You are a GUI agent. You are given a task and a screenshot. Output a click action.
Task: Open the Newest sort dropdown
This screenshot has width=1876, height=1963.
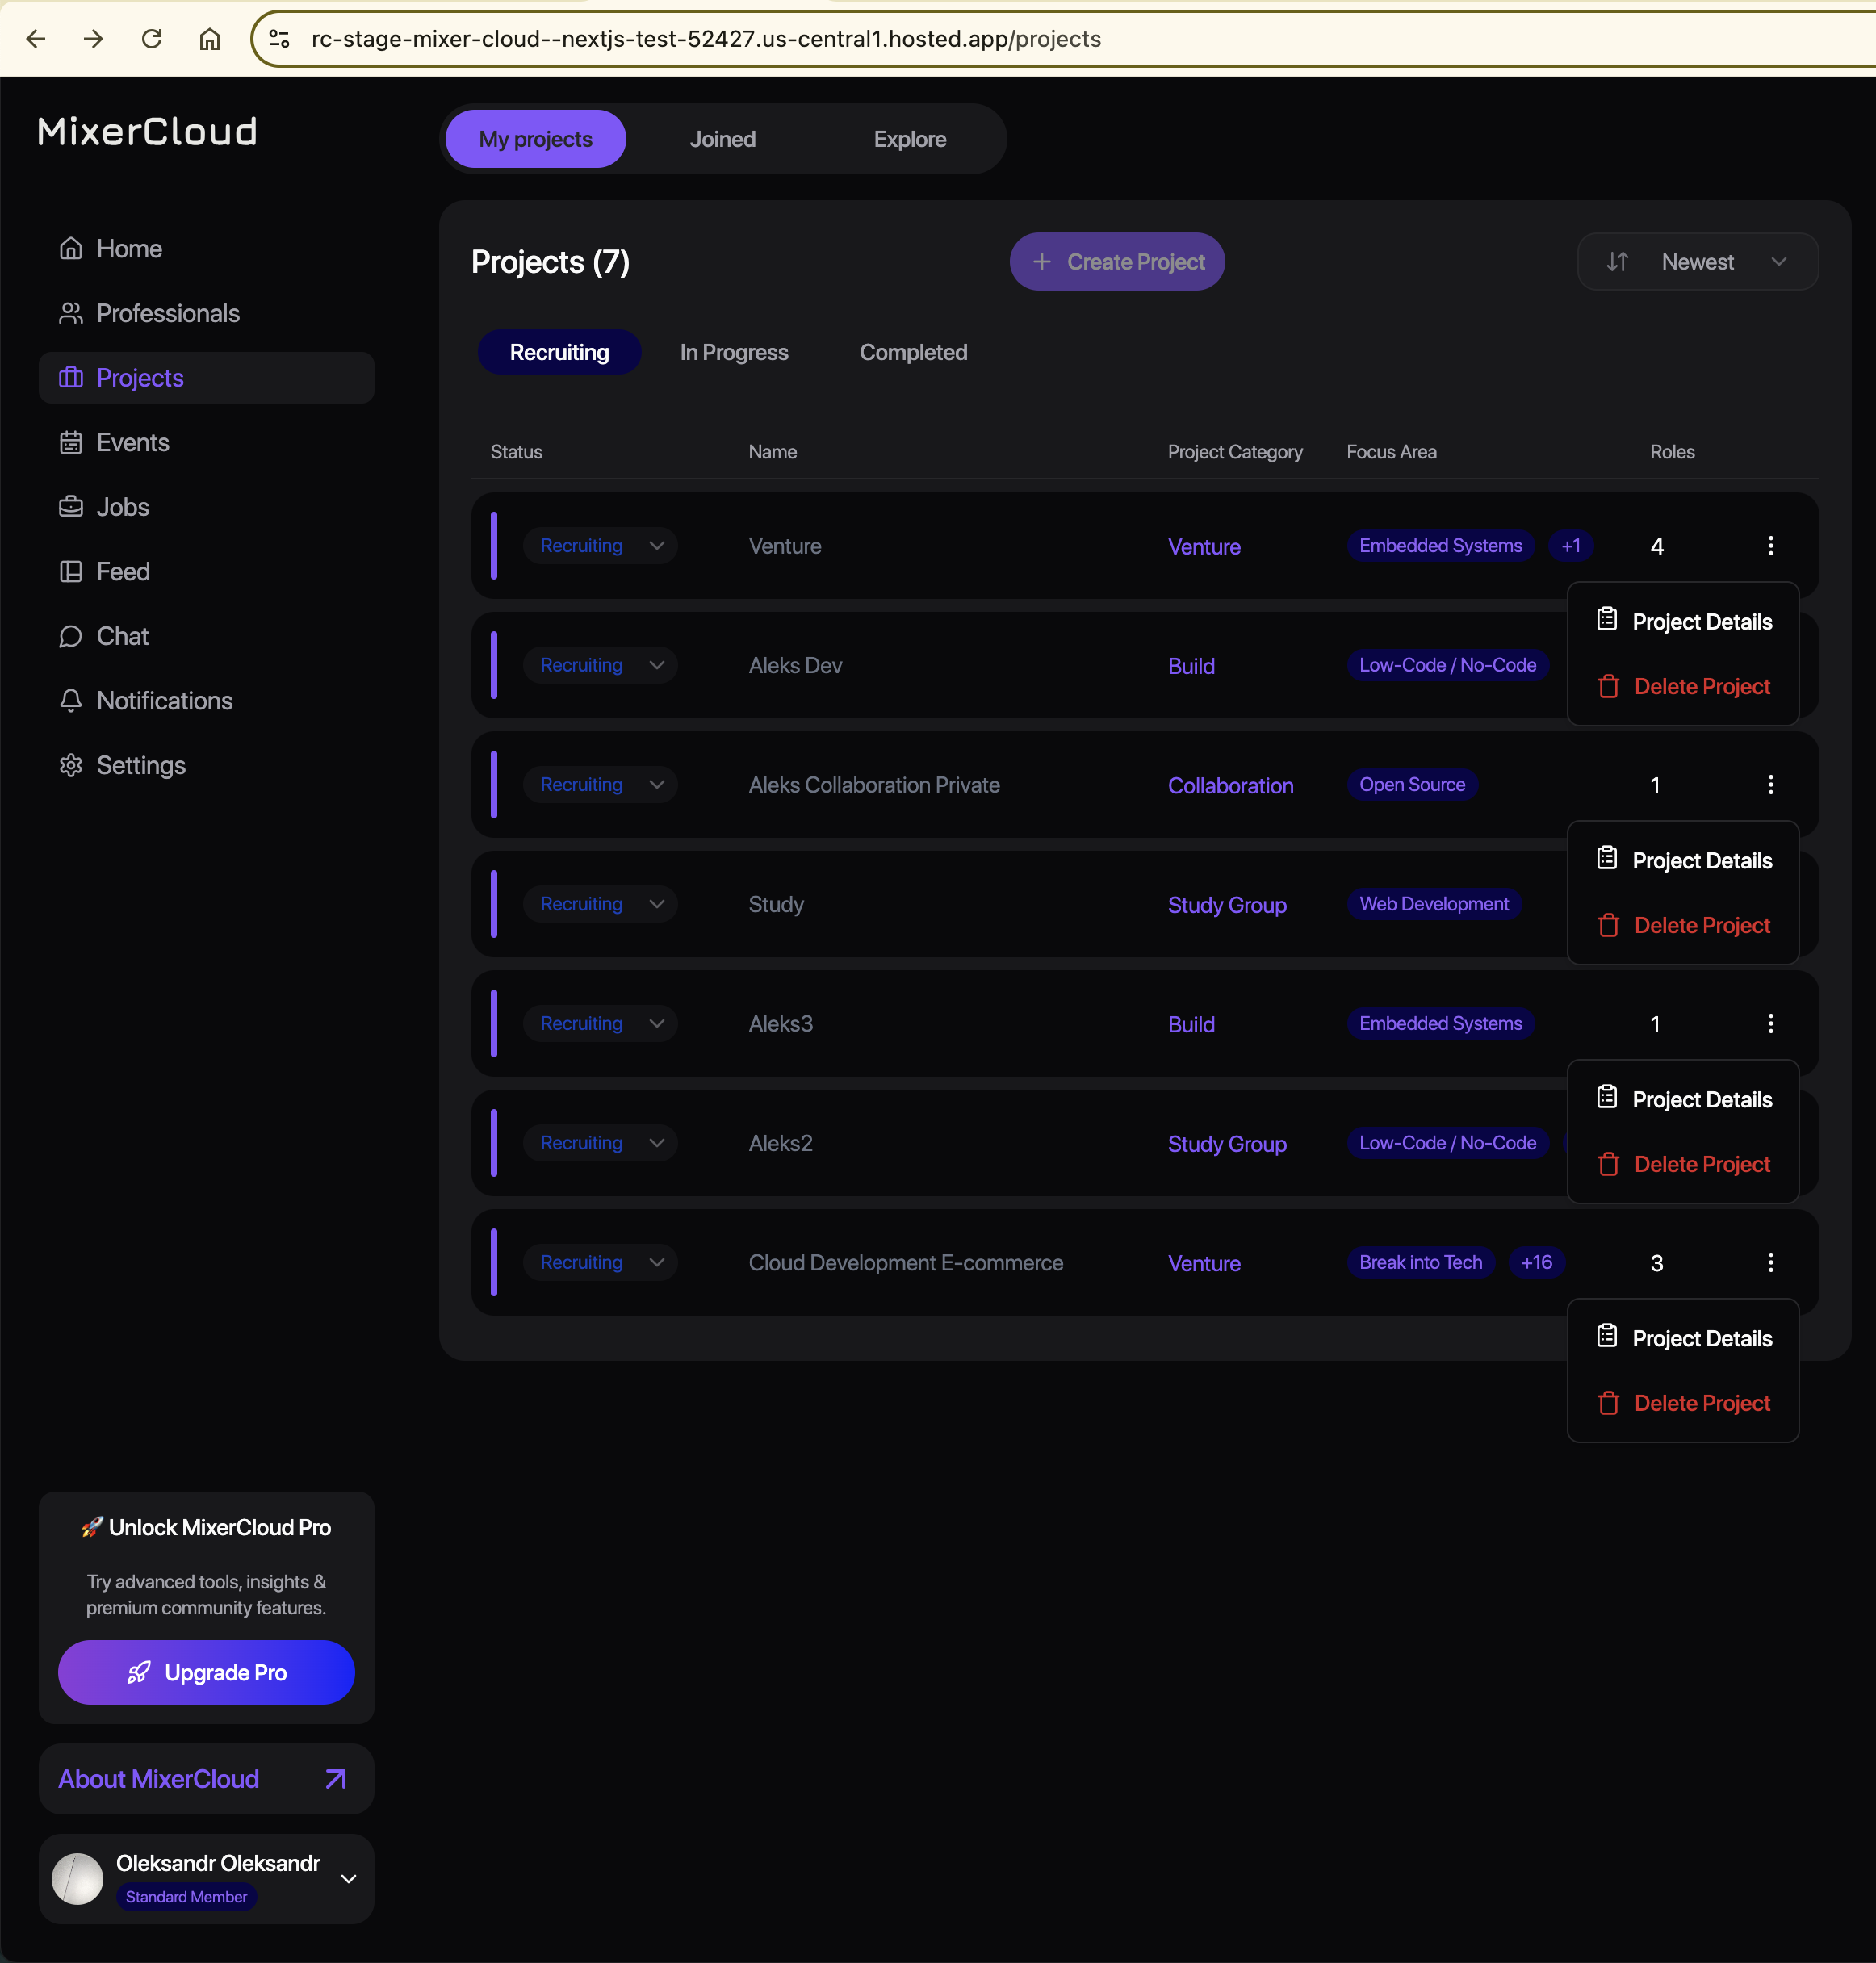pos(1696,262)
